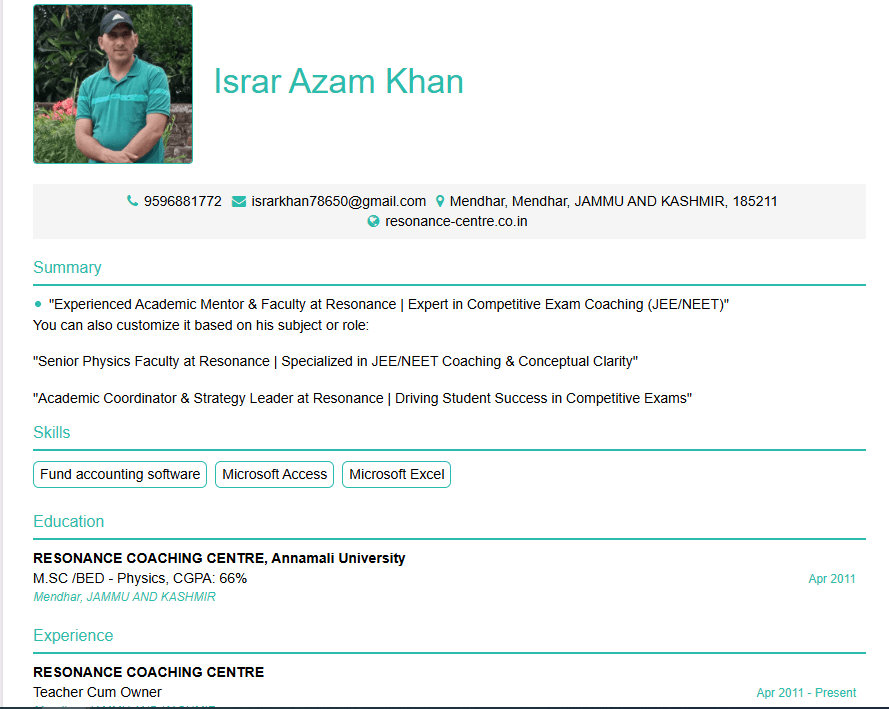
Task: Click the israrkhan78650@gmail.com email address
Action: 338,201
